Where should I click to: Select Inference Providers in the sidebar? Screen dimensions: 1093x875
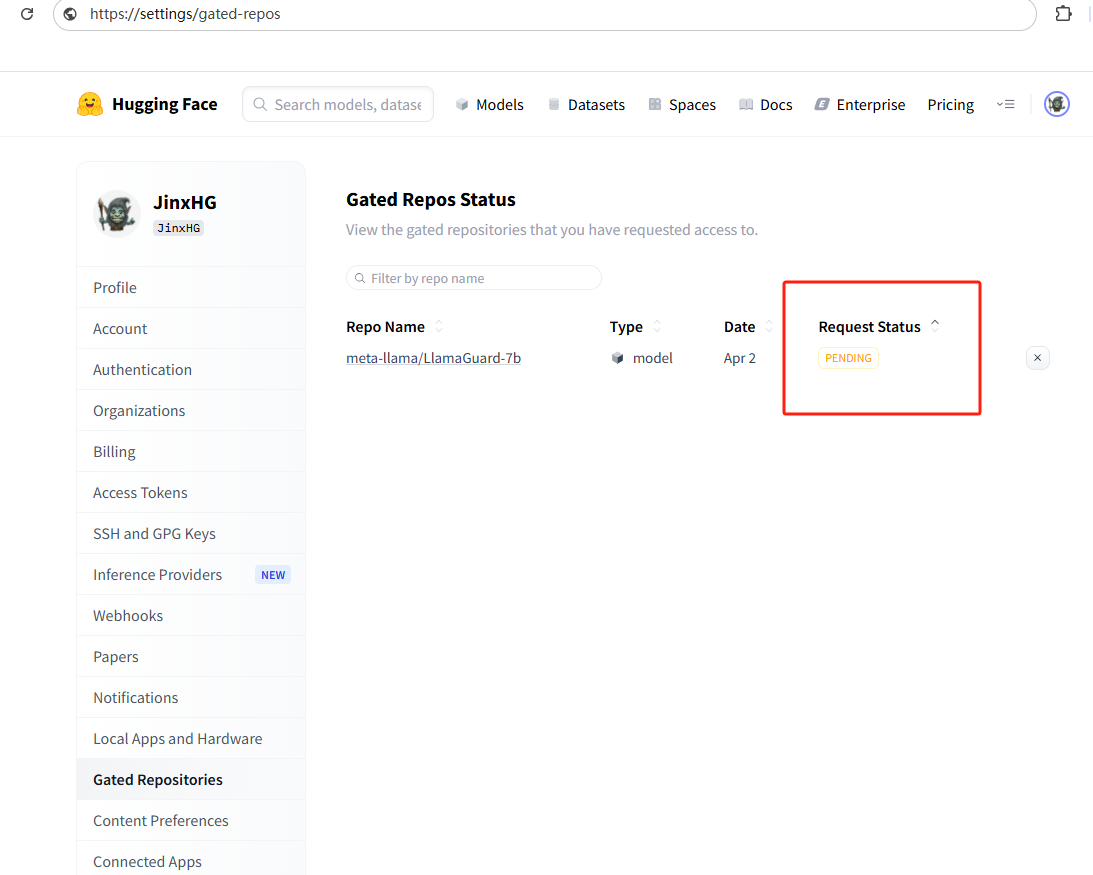(190, 575)
